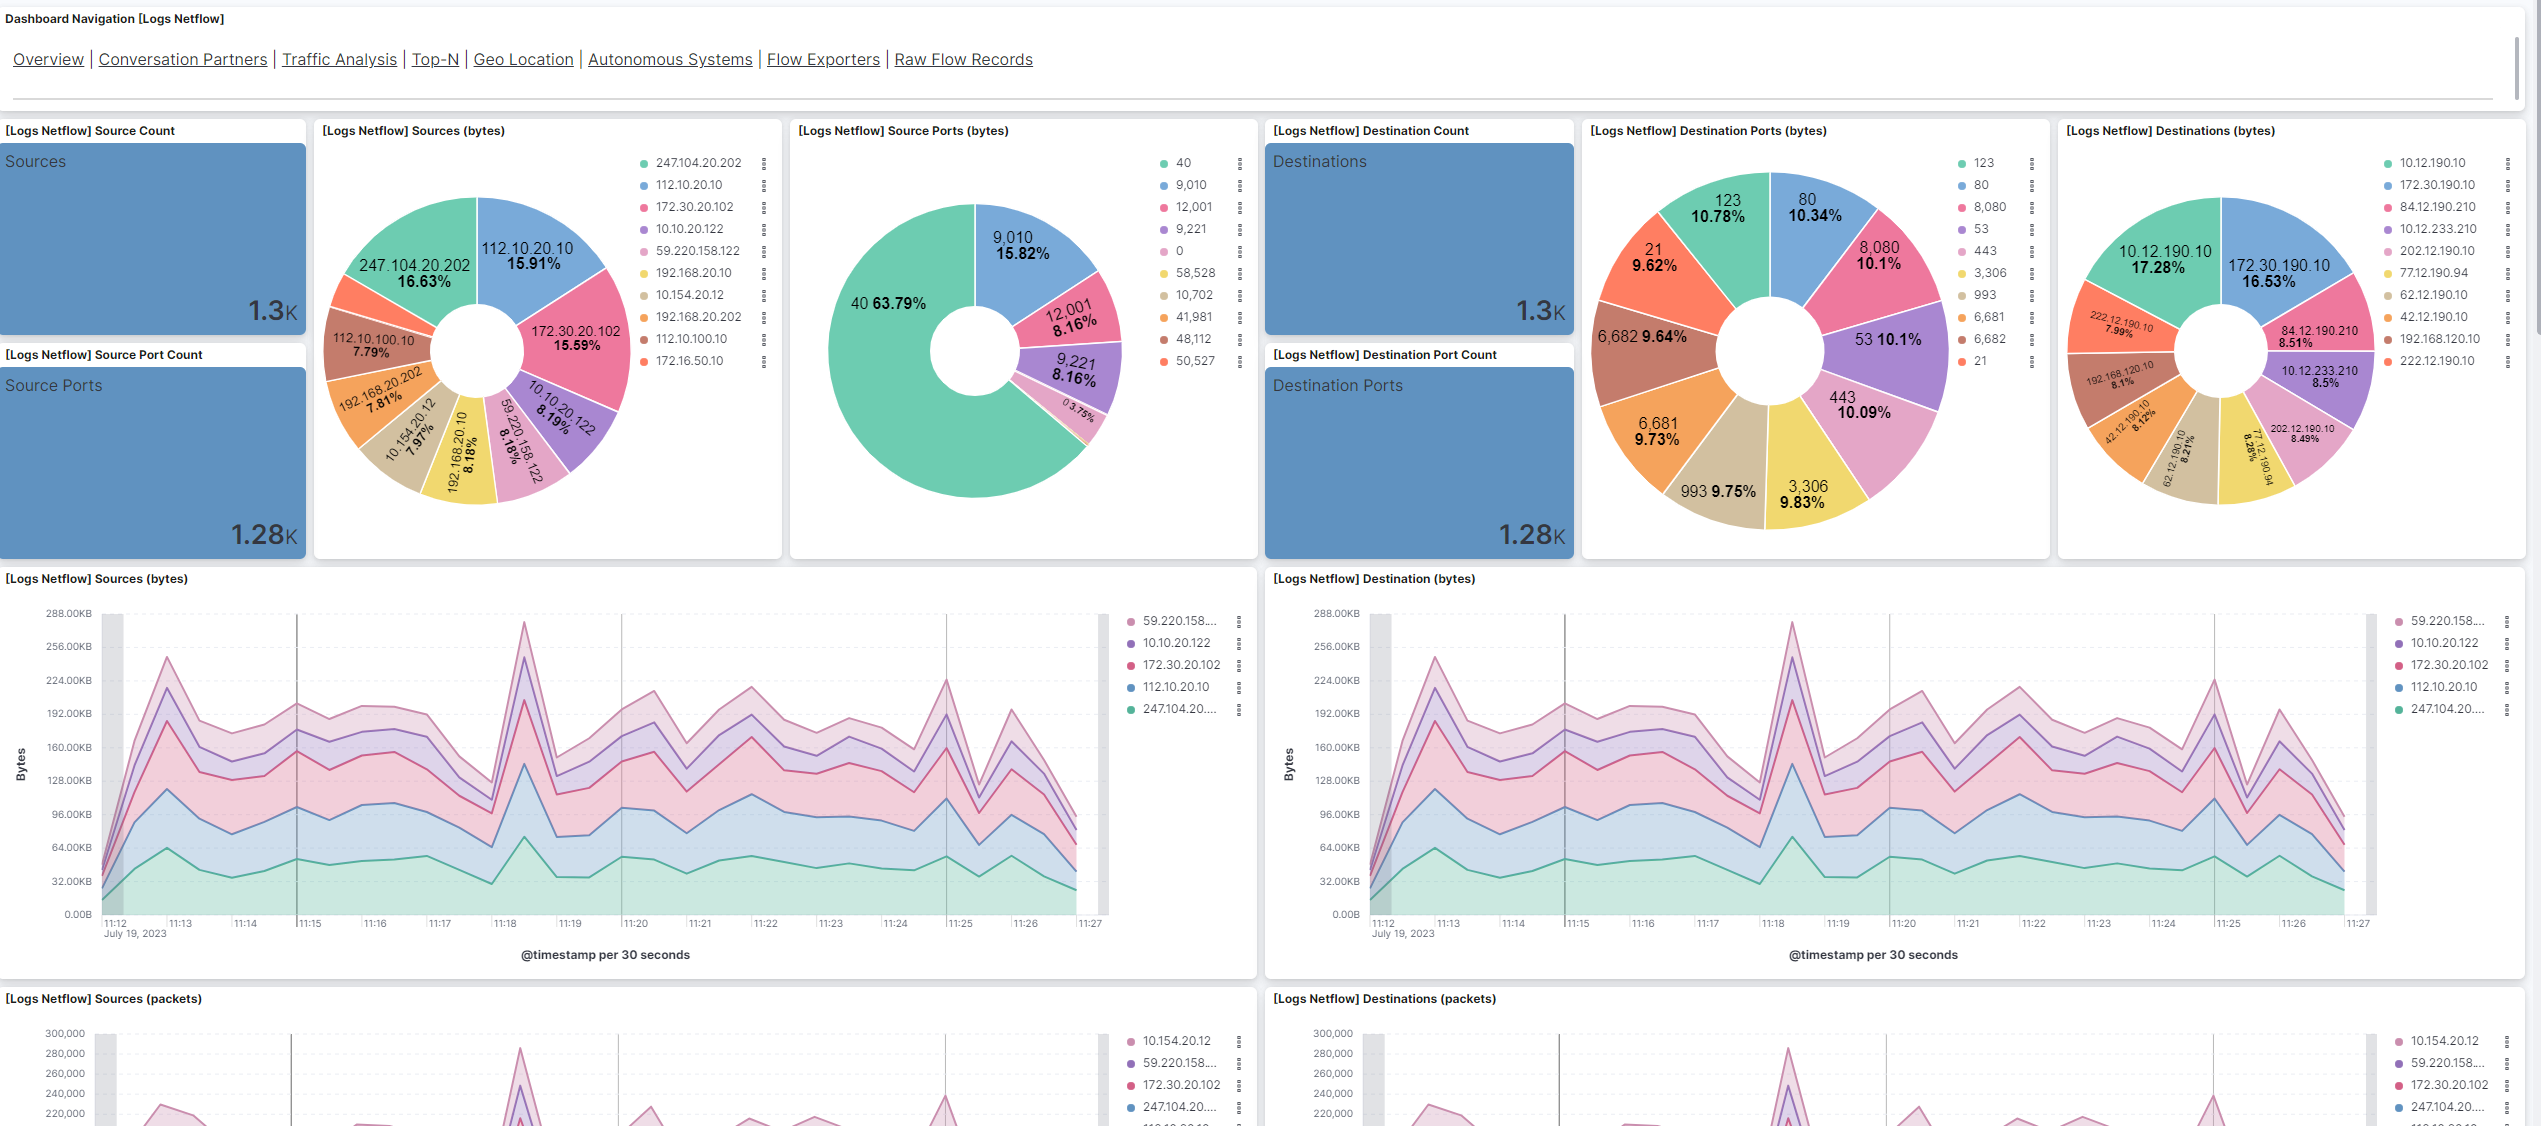2541x1126 pixels.
Task: Open options for port 8,080 legend entry
Action: pyautogui.click(x=2032, y=207)
